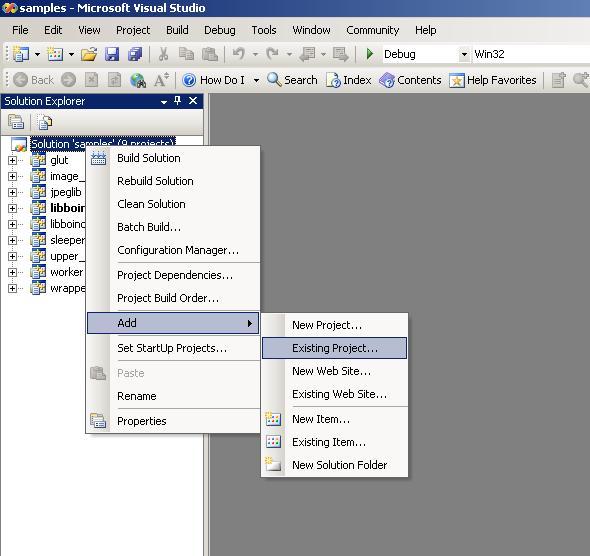This screenshot has height=556, width=590.
Task: Open the Tools menu
Action: tap(264, 30)
